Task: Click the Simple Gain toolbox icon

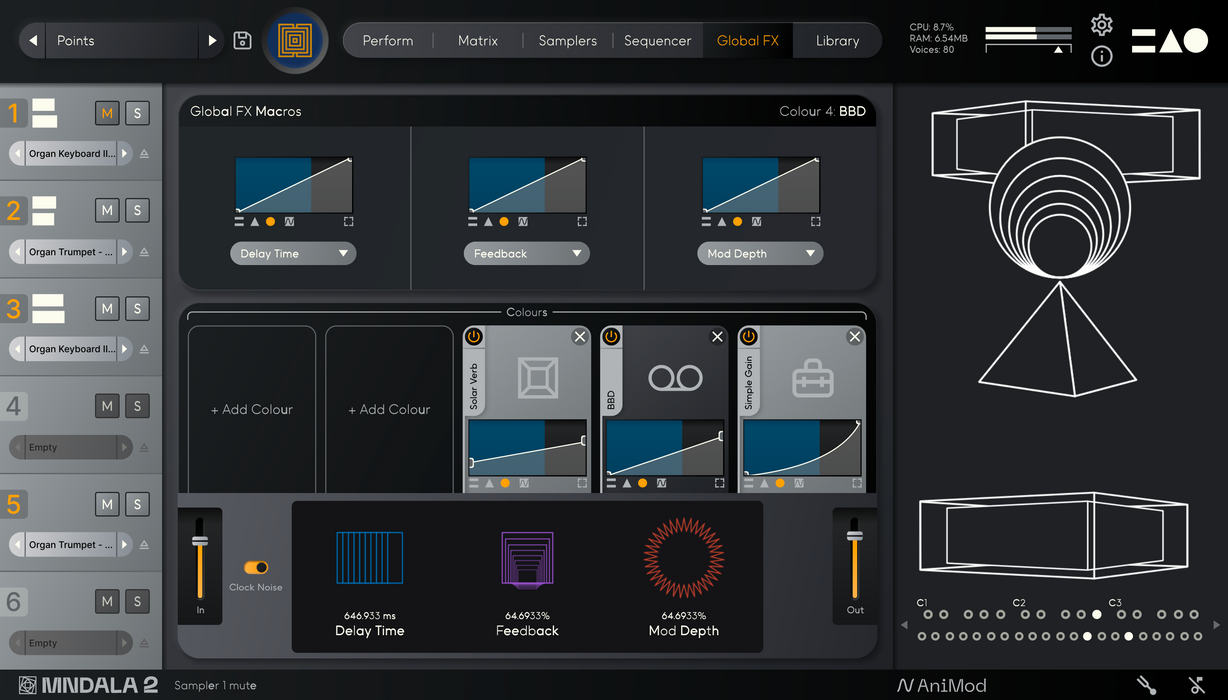Action: pos(812,379)
